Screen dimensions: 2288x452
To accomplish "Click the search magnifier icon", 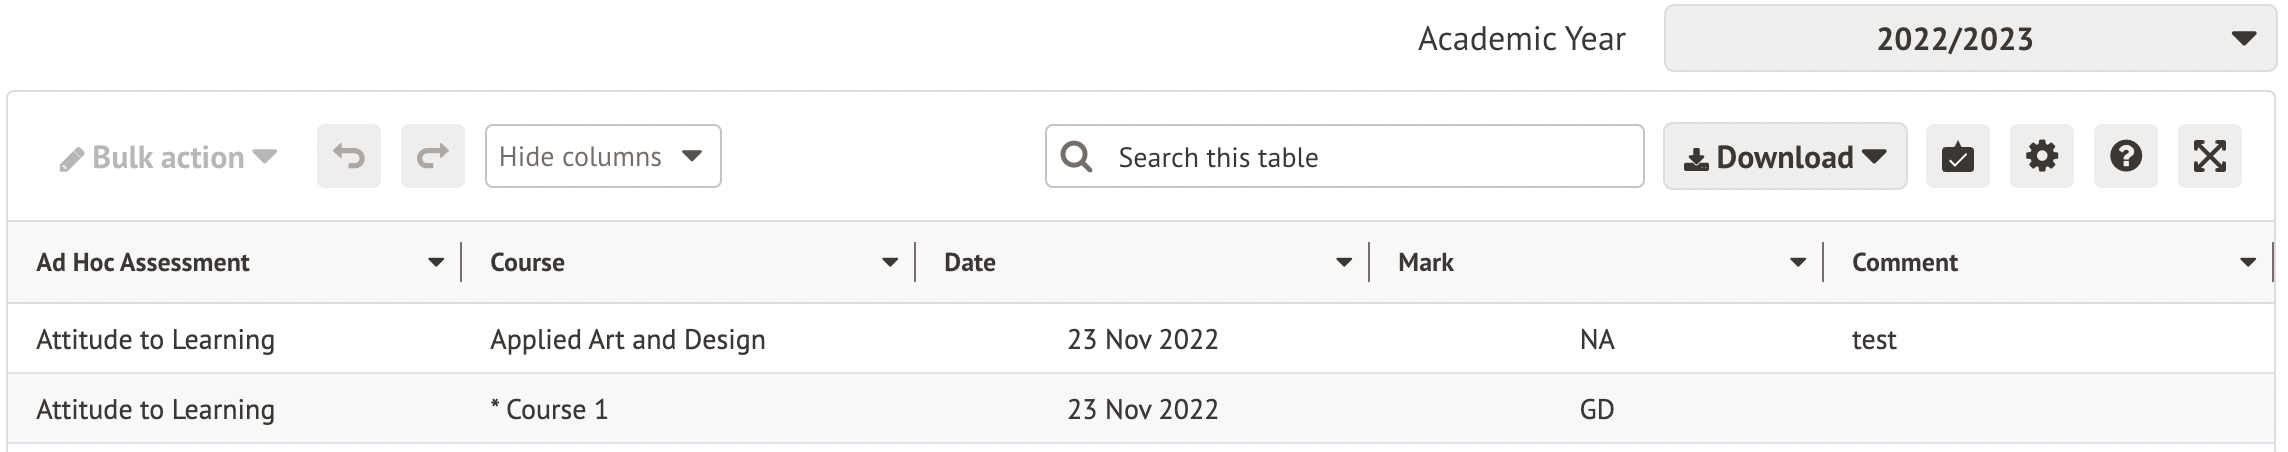I will click(1076, 157).
